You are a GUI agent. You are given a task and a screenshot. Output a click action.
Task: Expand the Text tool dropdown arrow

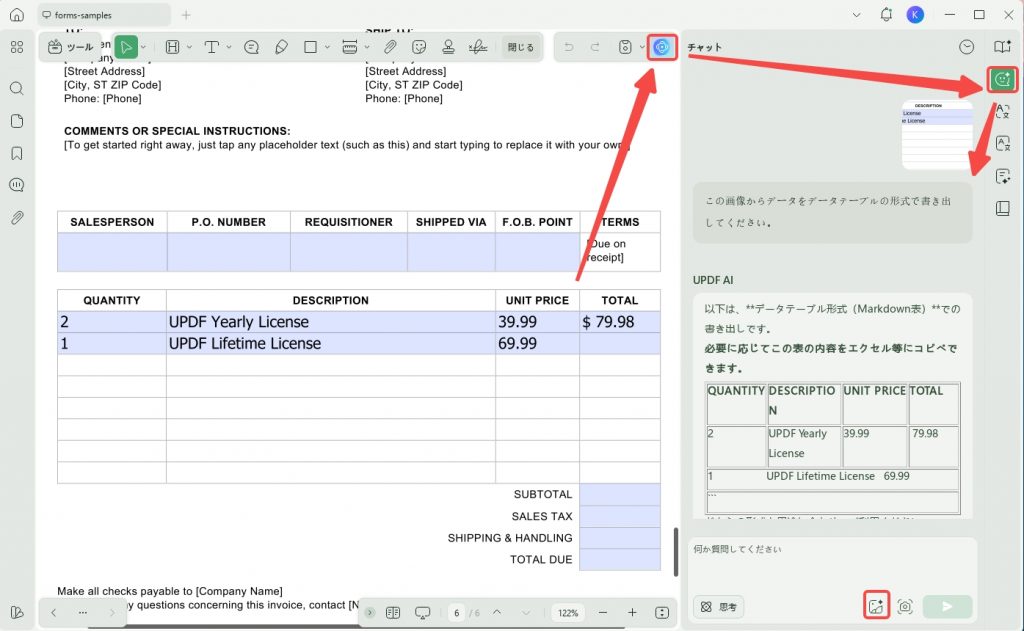coord(229,47)
